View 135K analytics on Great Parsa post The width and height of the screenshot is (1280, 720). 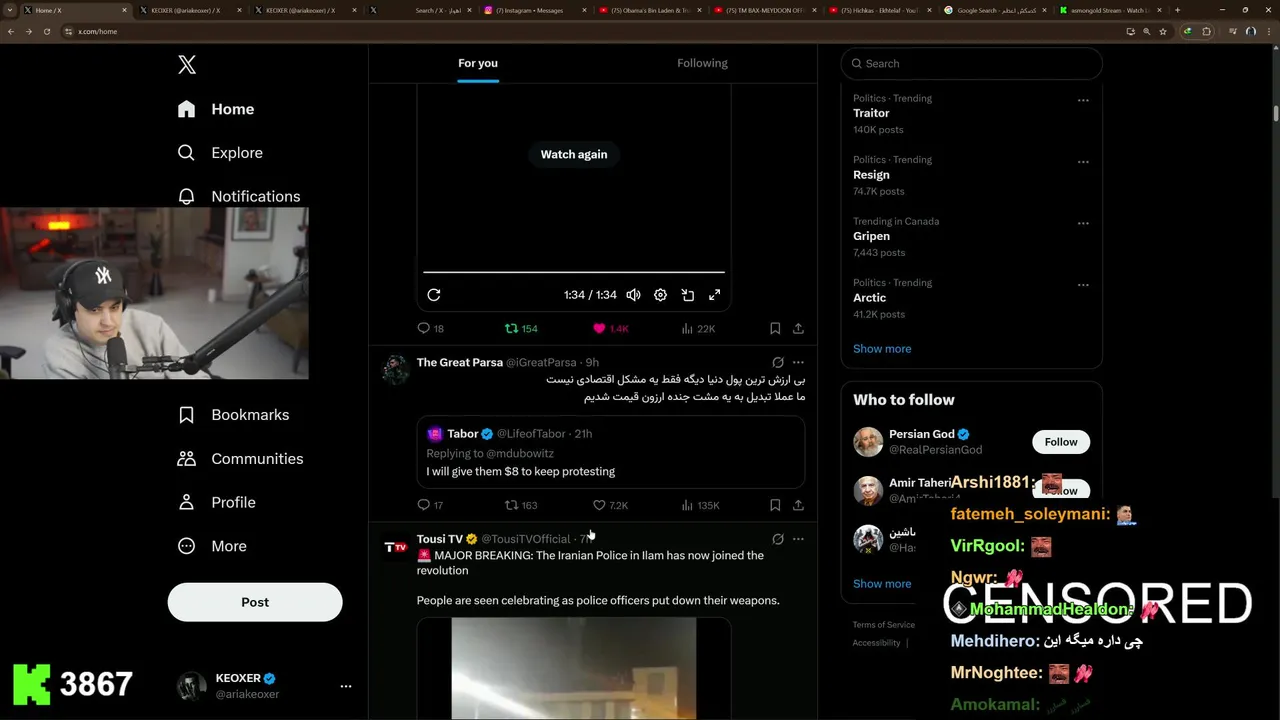(700, 505)
